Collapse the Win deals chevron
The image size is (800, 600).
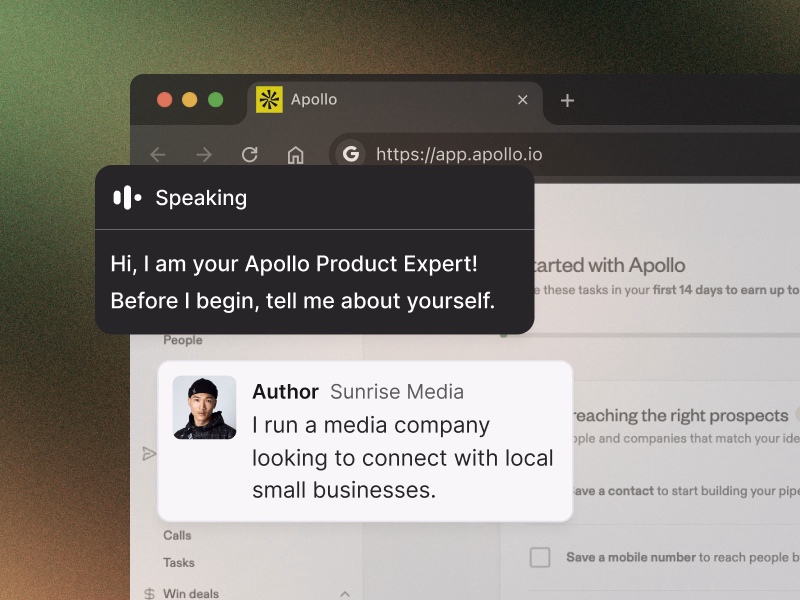click(345, 594)
